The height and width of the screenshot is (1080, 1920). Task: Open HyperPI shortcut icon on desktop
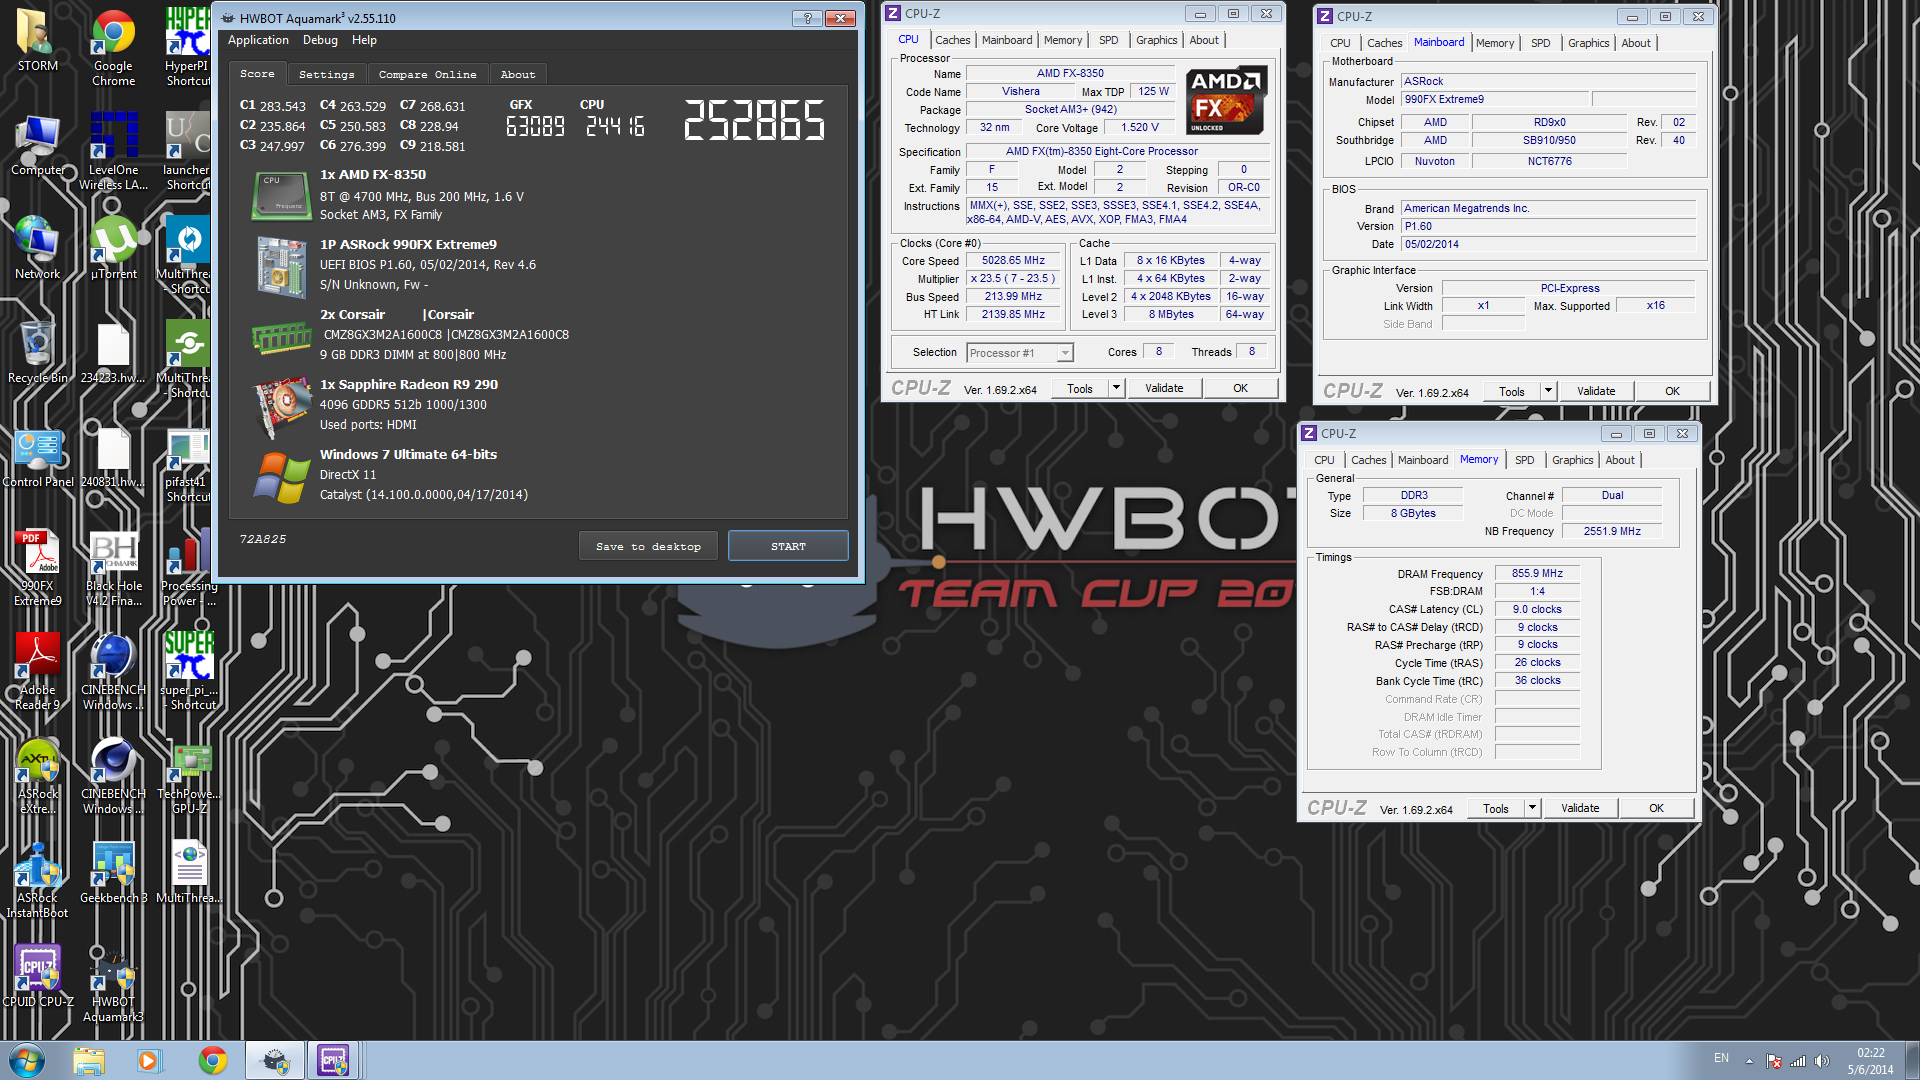point(188,47)
